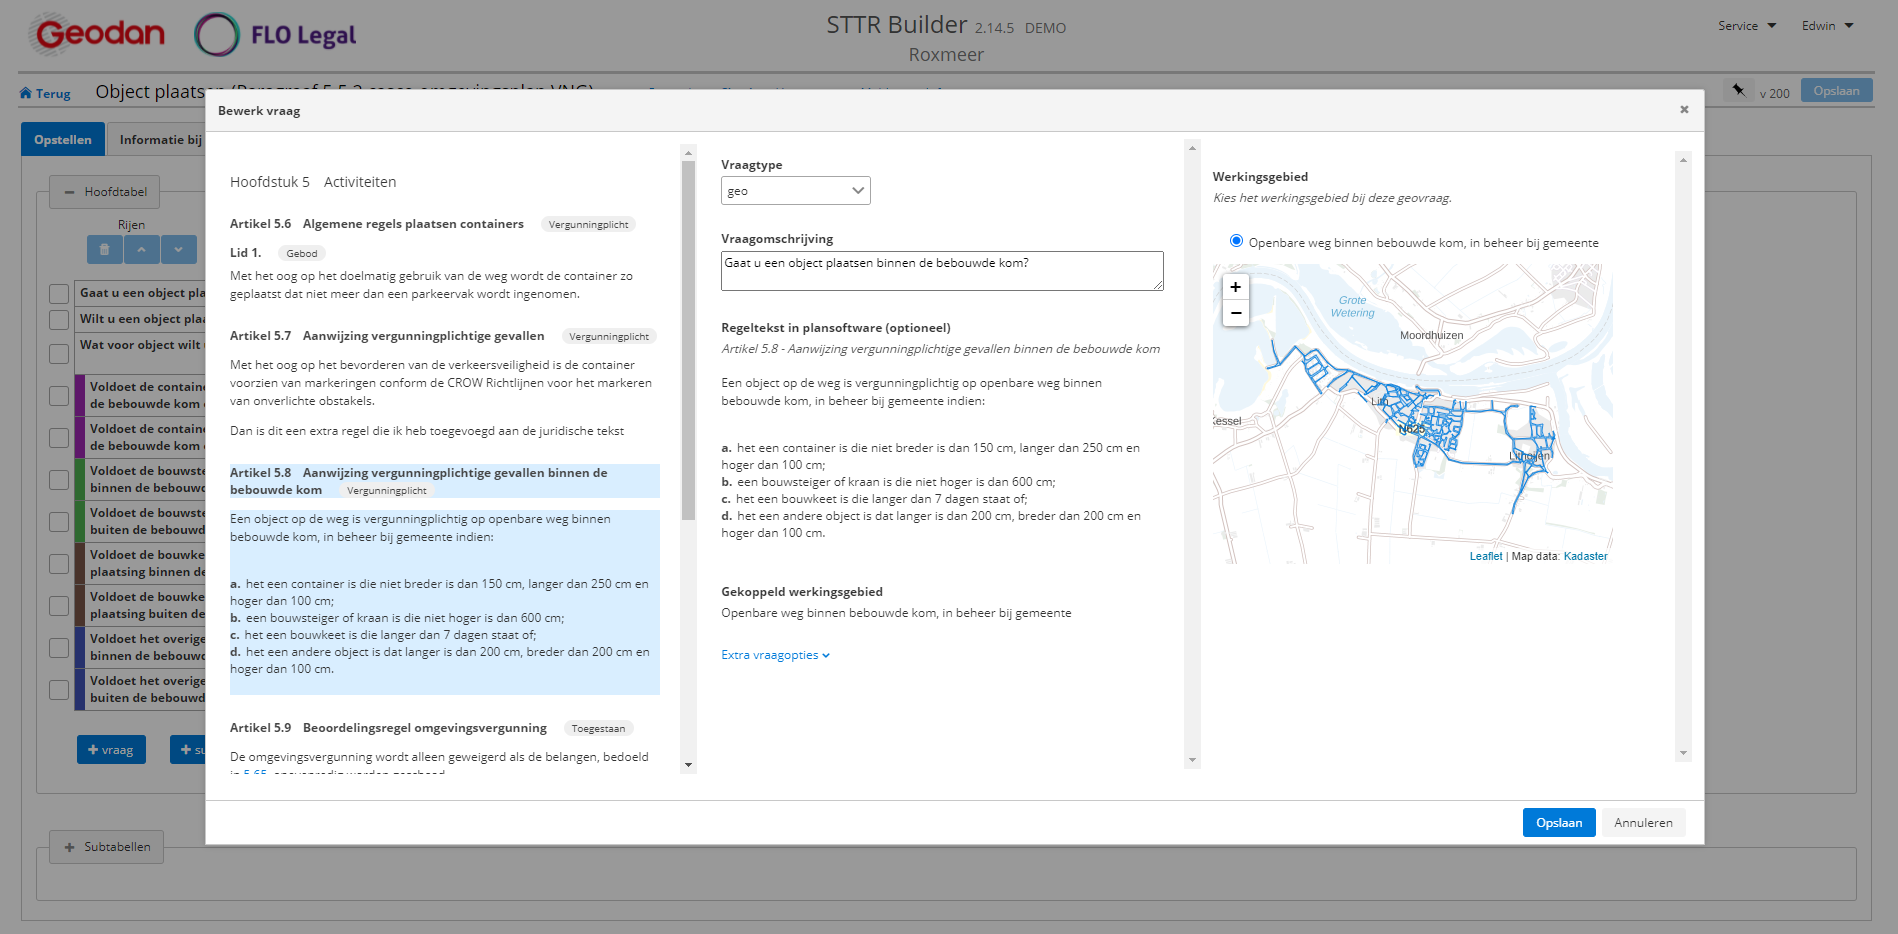The image size is (1898, 934).
Task: Open the Leaflet attribution link
Action: 1485,557
